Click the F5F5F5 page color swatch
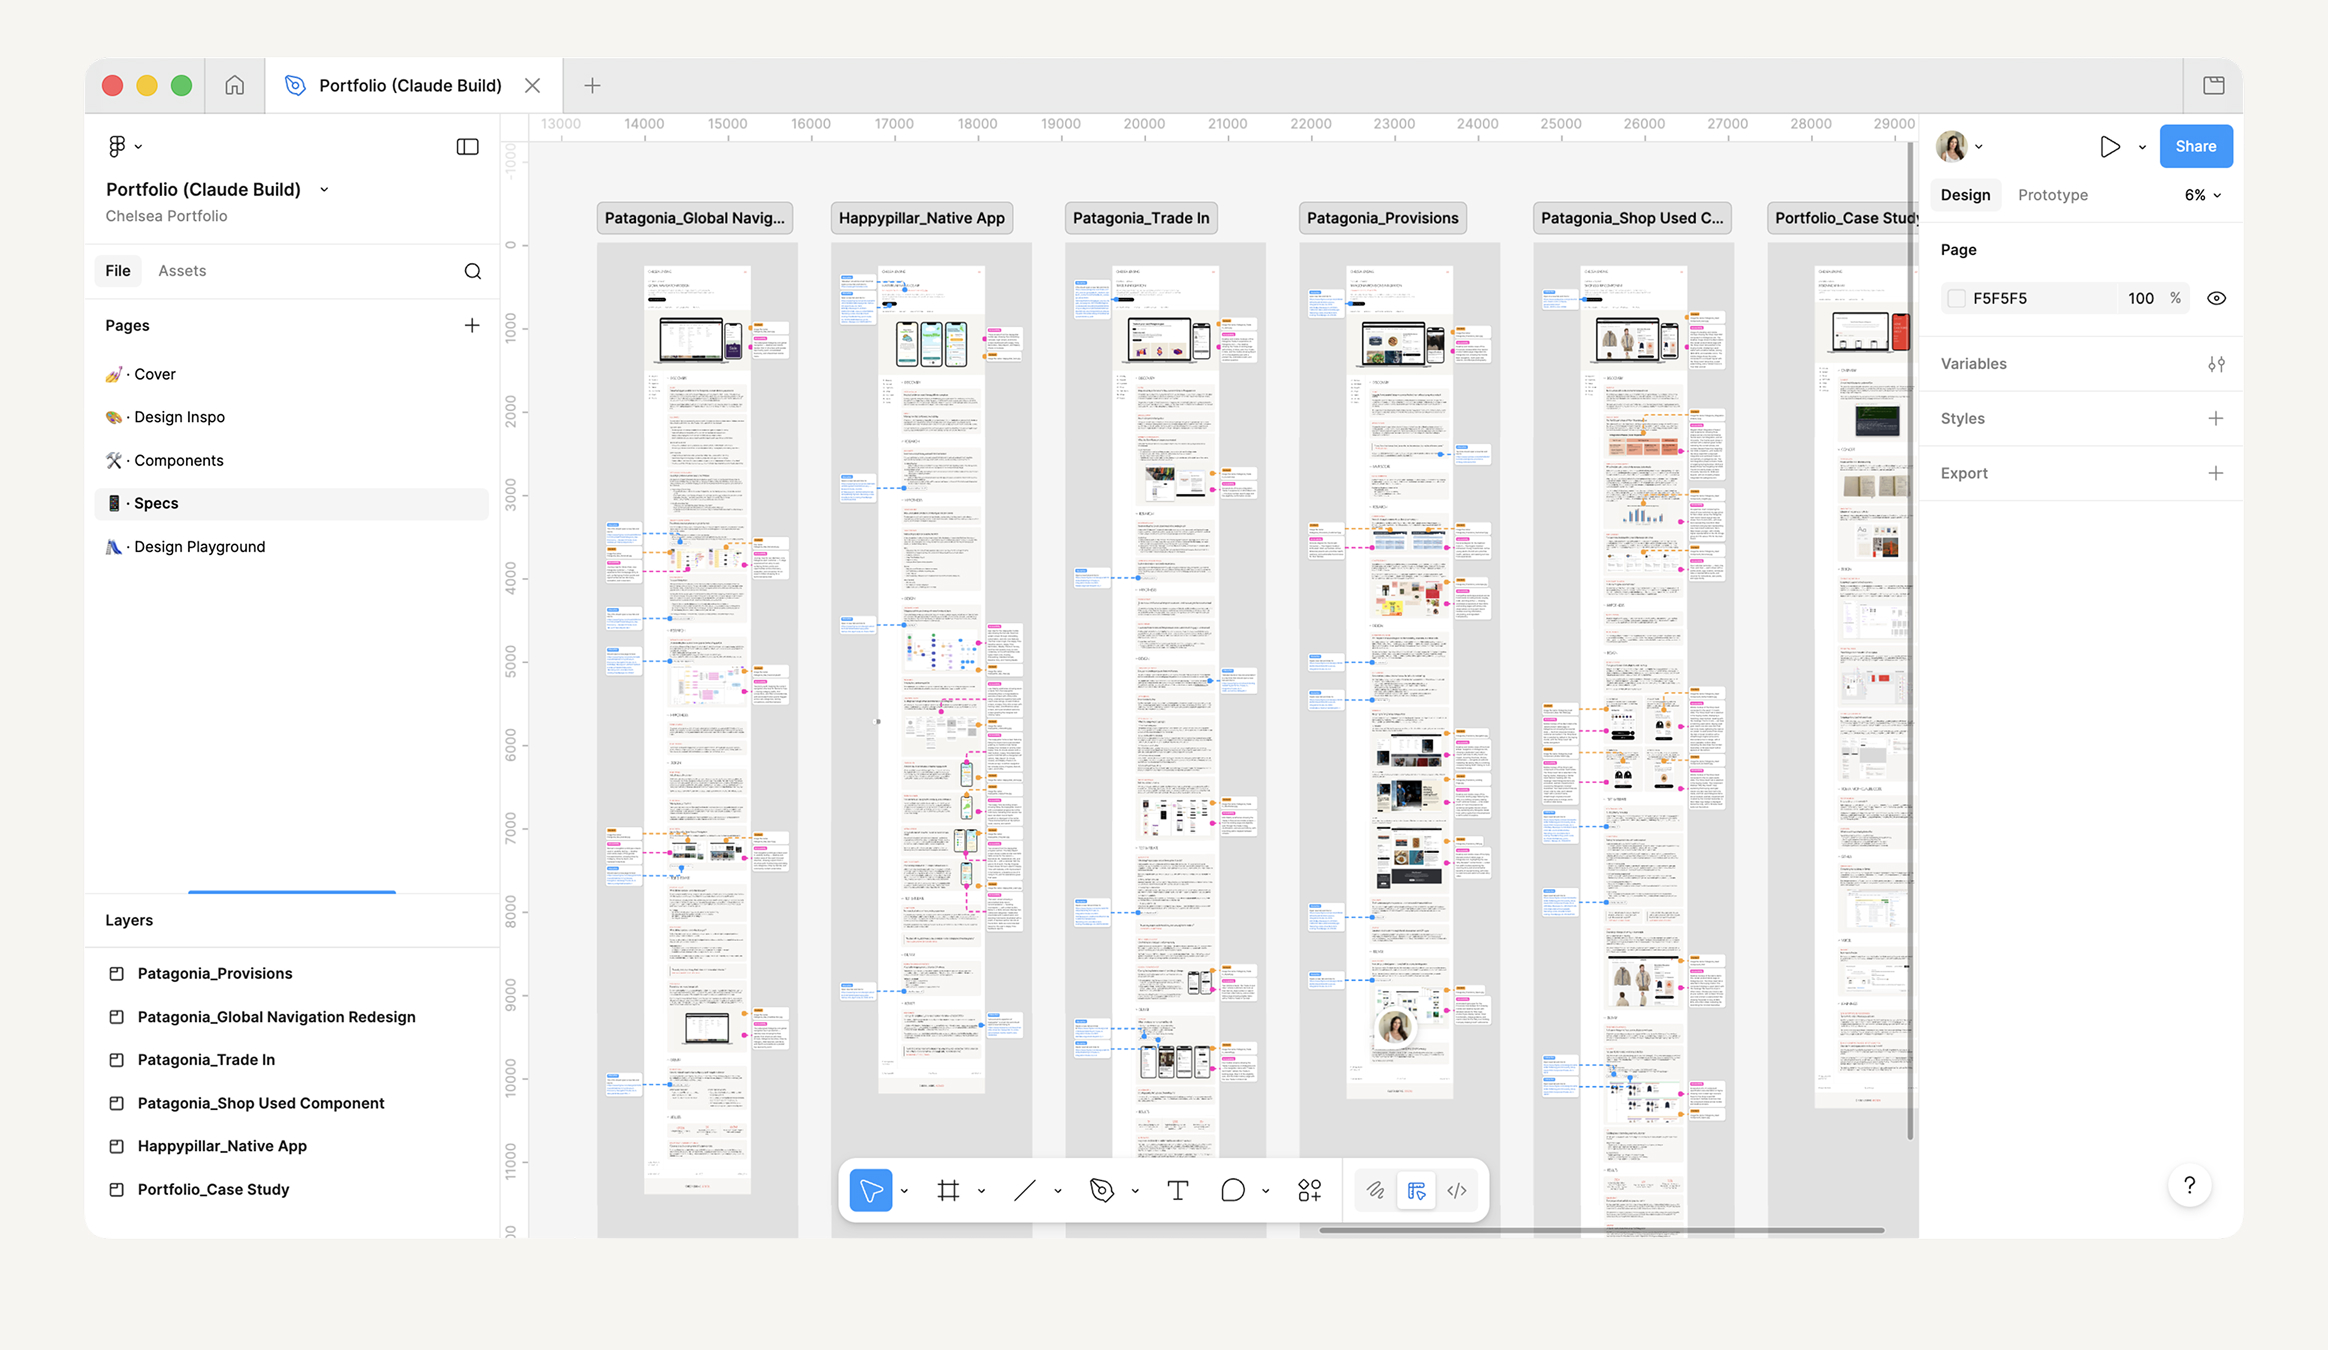This screenshot has height=1350, width=2328. tap(1957, 298)
